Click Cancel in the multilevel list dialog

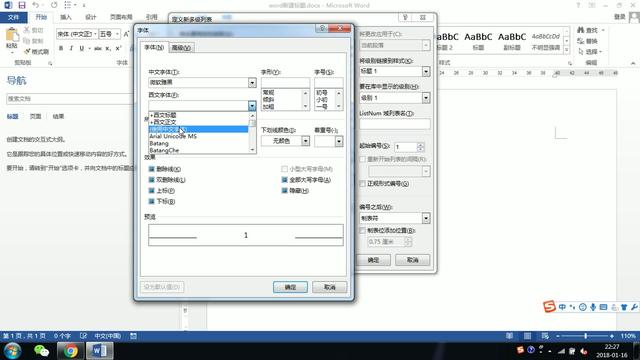(x=412, y=260)
